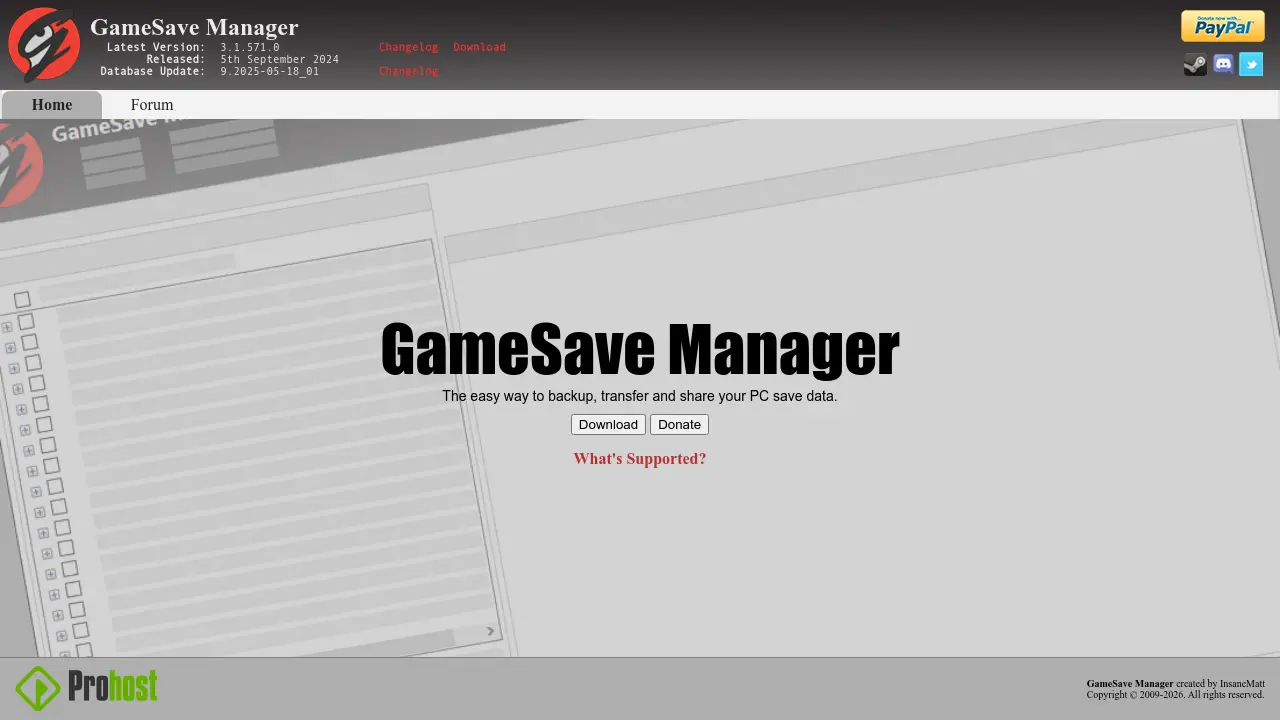Open the Database Update Changelog link
1280x720 pixels.
(x=408, y=71)
